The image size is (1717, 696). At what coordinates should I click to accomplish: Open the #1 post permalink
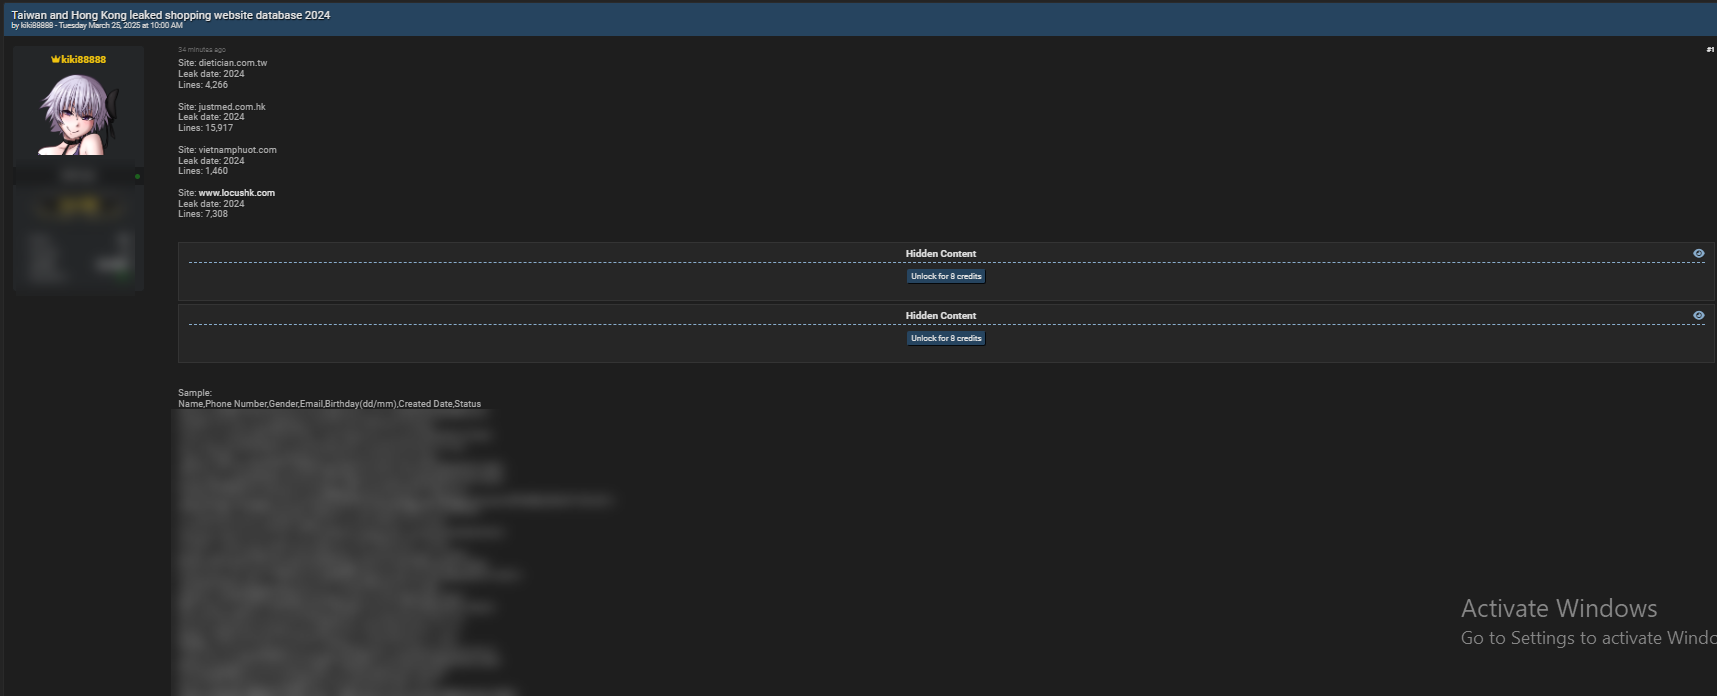[1709, 50]
